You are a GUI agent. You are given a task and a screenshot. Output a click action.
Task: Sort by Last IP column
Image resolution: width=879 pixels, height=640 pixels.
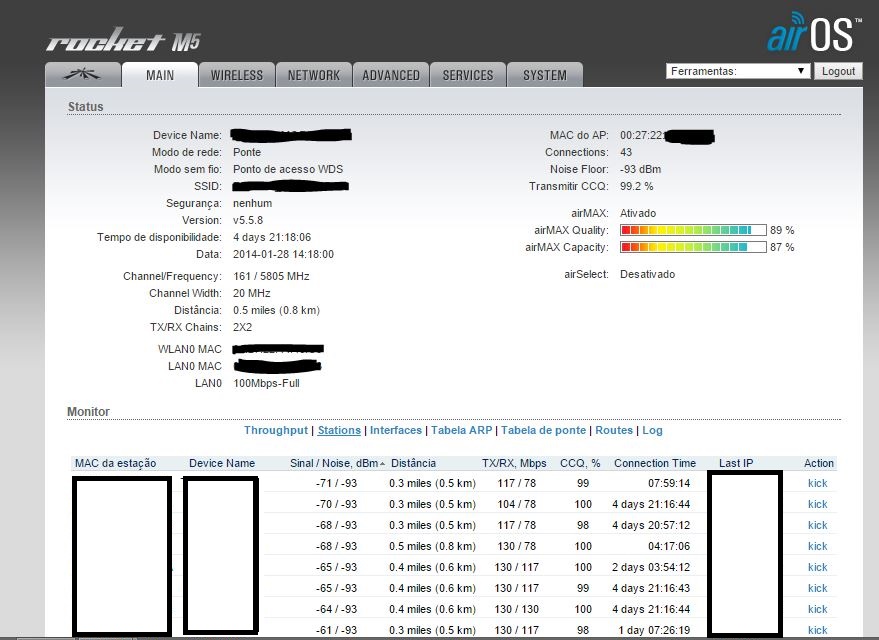click(736, 463)
